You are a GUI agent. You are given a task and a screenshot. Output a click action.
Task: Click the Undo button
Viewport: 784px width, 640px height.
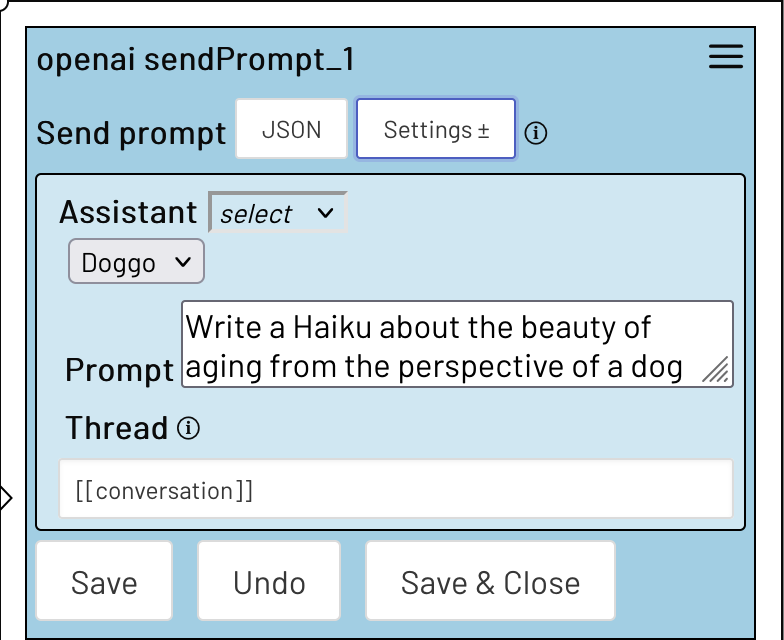point(269,581)
